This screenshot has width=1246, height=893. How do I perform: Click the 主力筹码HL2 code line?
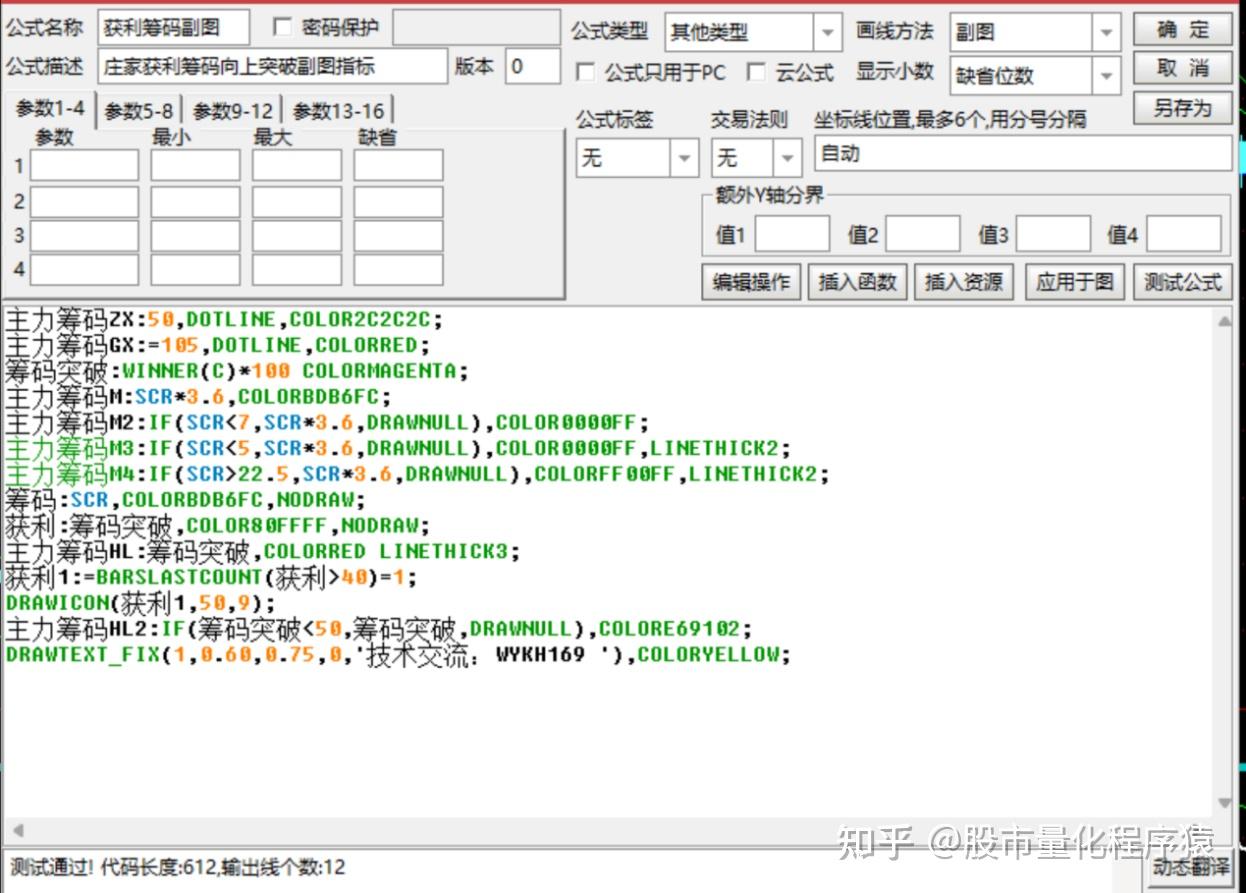click(378, 629)
